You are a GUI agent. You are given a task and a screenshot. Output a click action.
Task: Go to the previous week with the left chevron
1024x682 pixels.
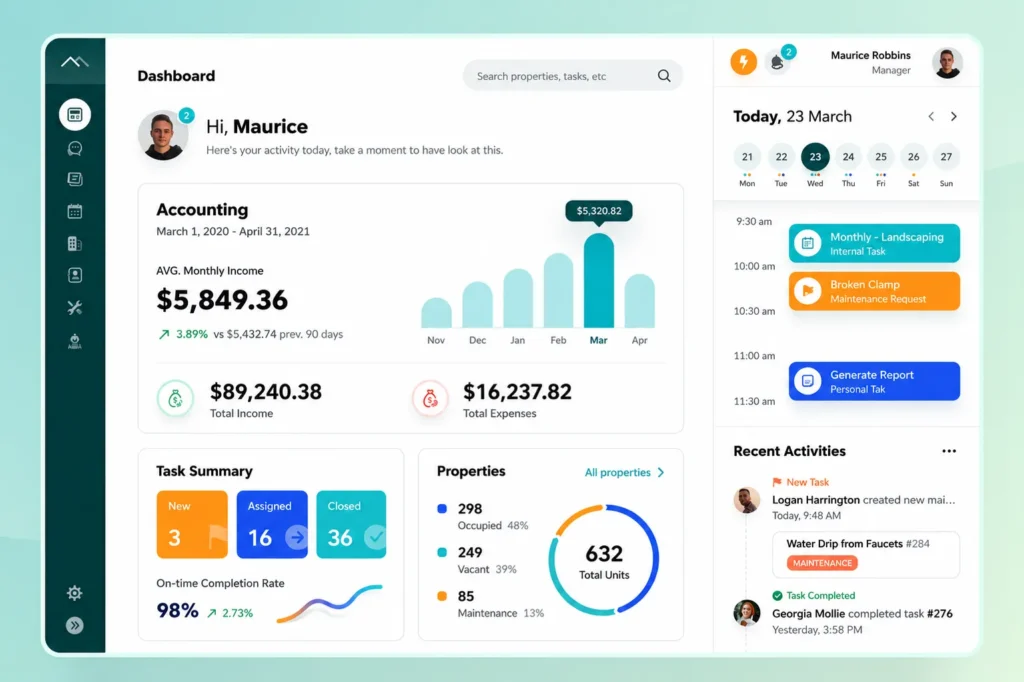click(931, 116)
